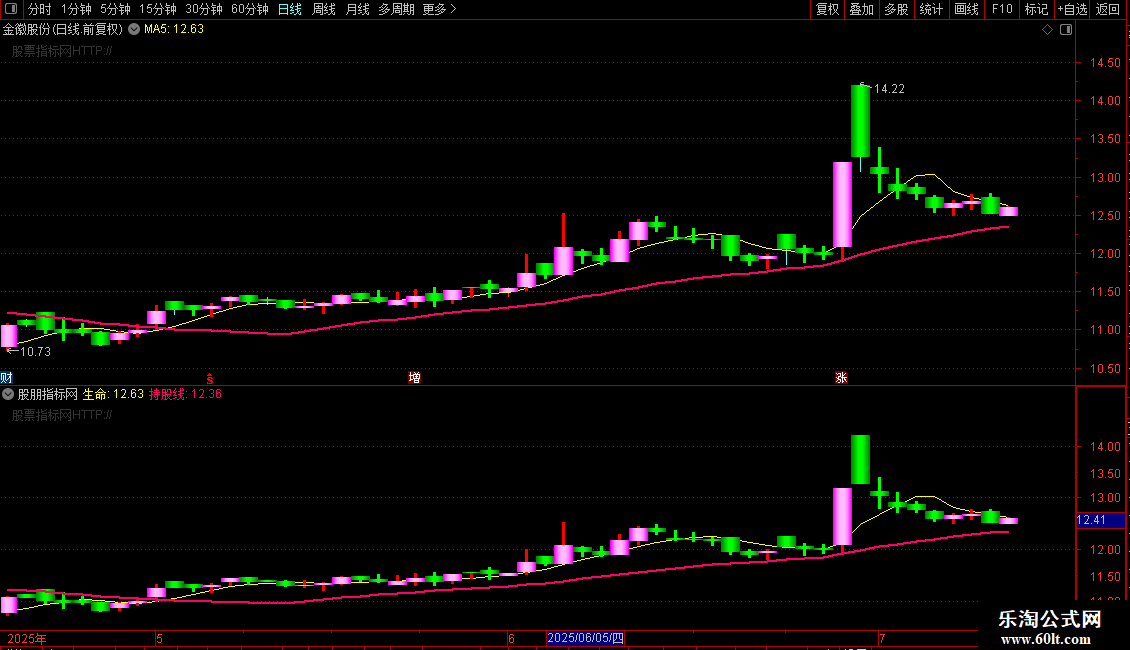
Task: Open the 多周期 multi-period view
Action: pyautogui.click(x=396, y=9)
